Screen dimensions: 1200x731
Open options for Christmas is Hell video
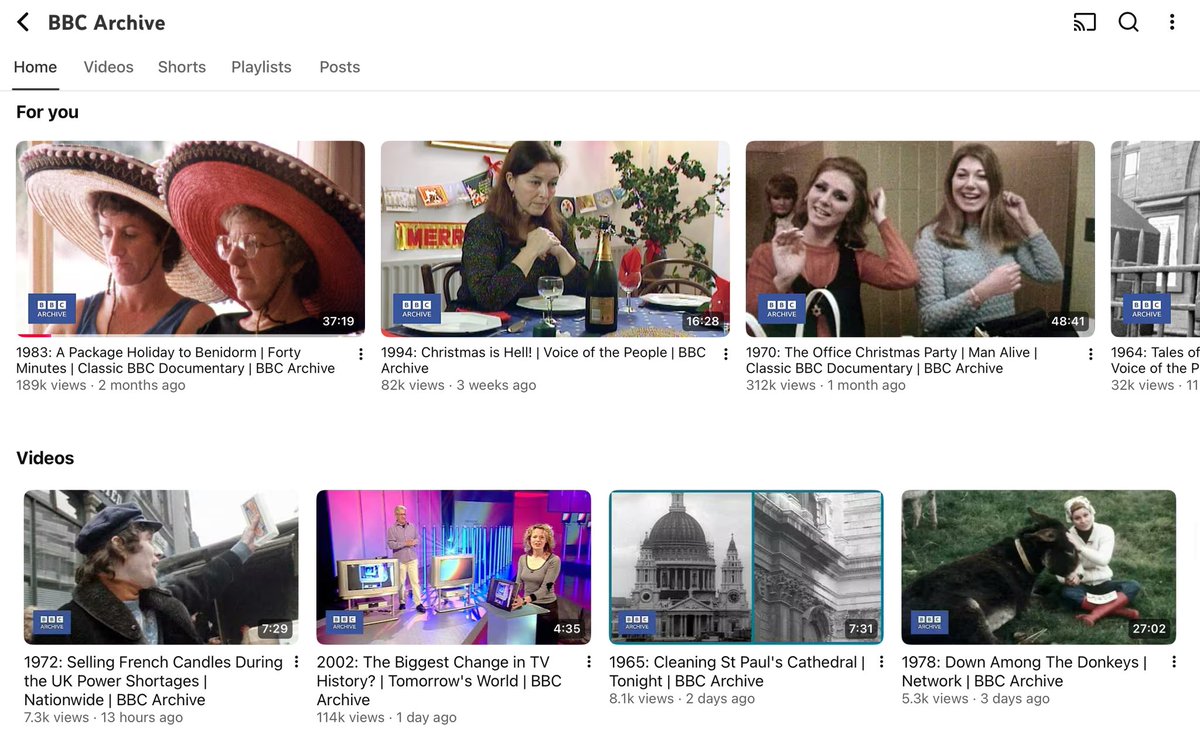726,354
